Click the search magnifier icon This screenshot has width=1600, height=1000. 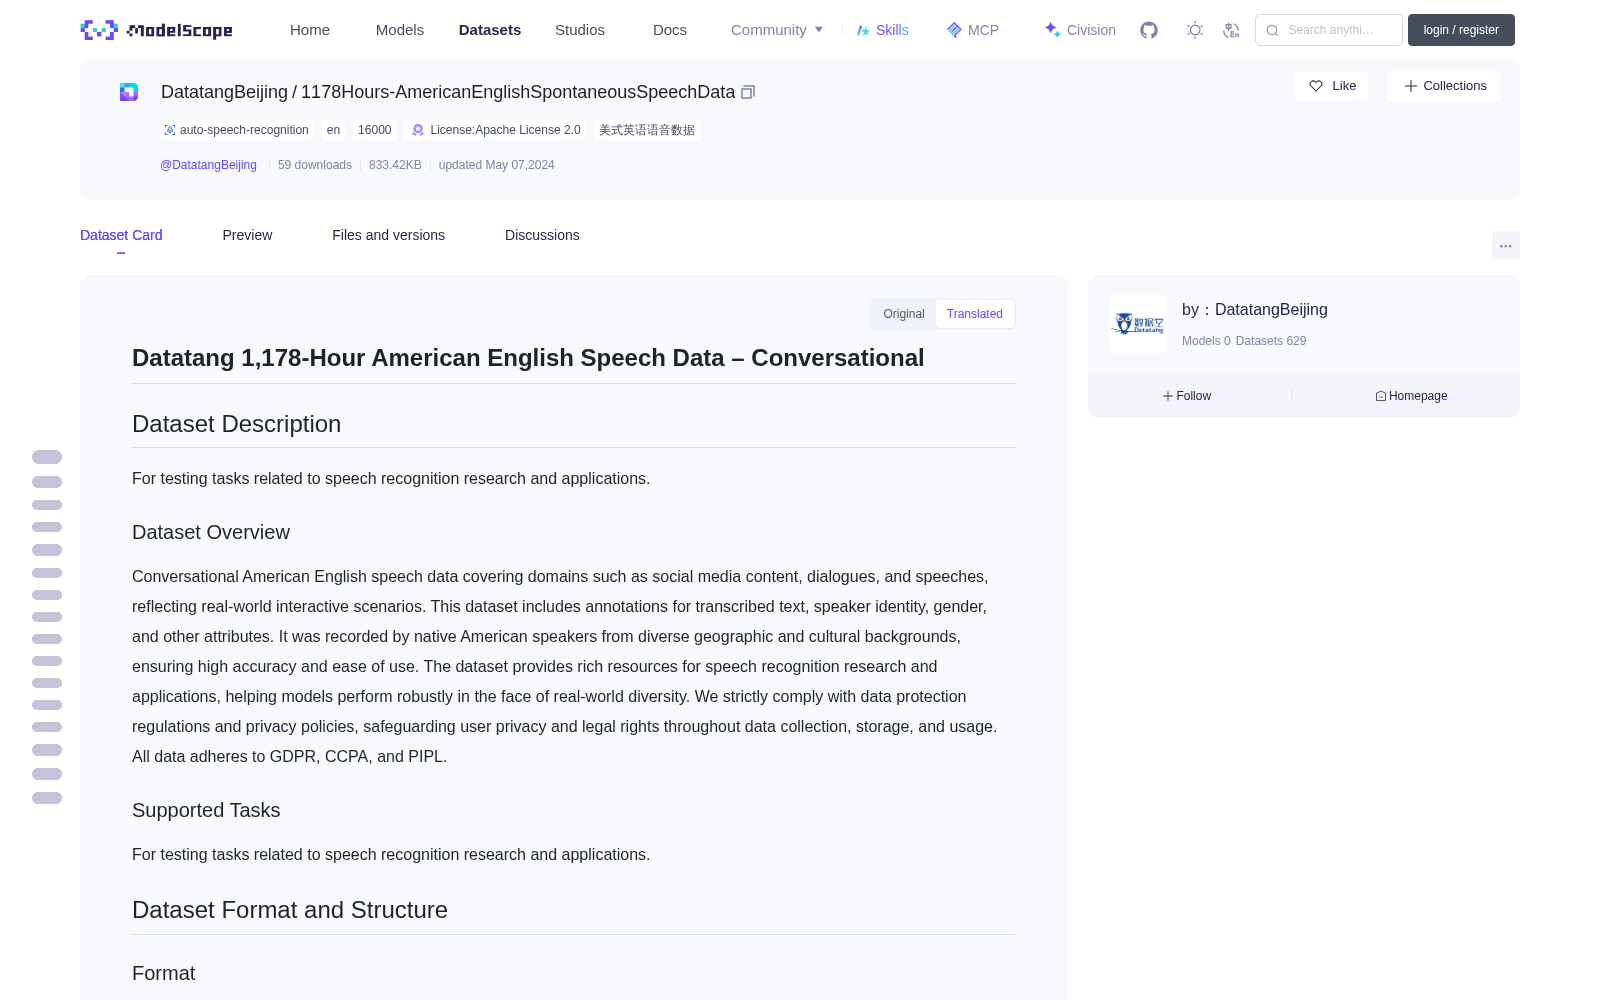coord(1272,30)
